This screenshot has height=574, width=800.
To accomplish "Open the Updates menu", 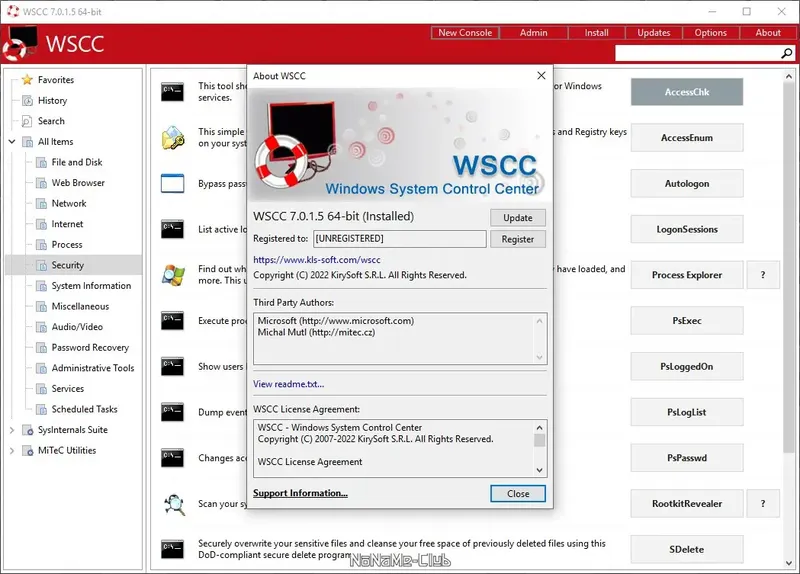I will 654,33.
